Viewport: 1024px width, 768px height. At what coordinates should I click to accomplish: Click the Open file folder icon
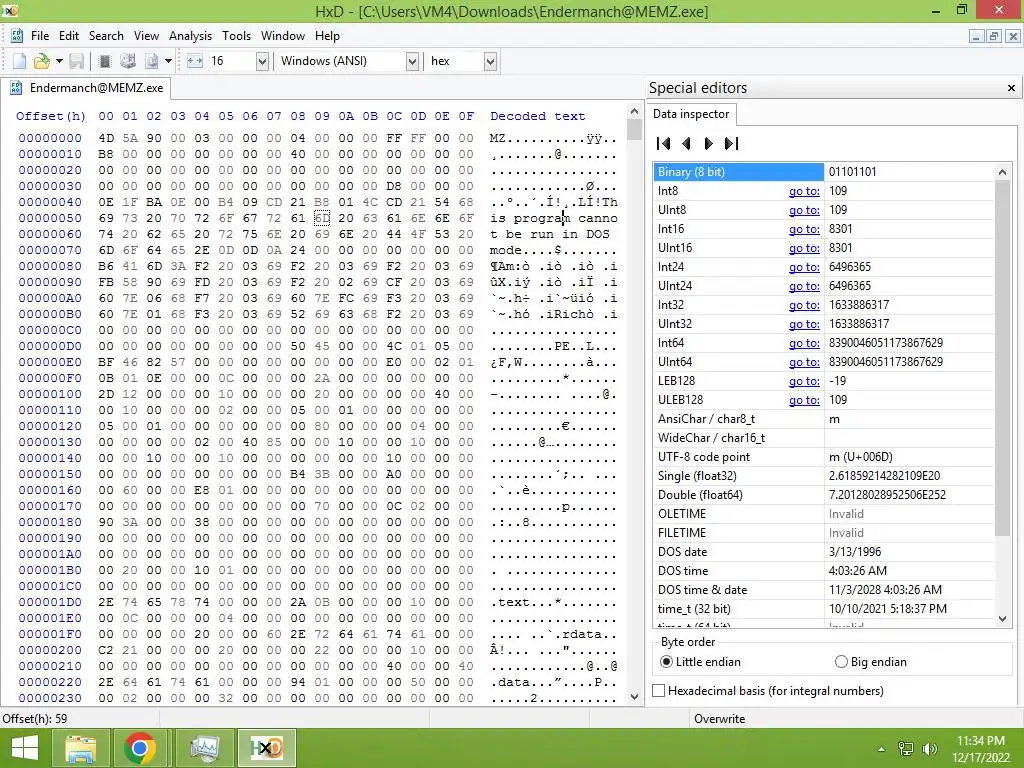pyautogui.click(x=42, y=61)
